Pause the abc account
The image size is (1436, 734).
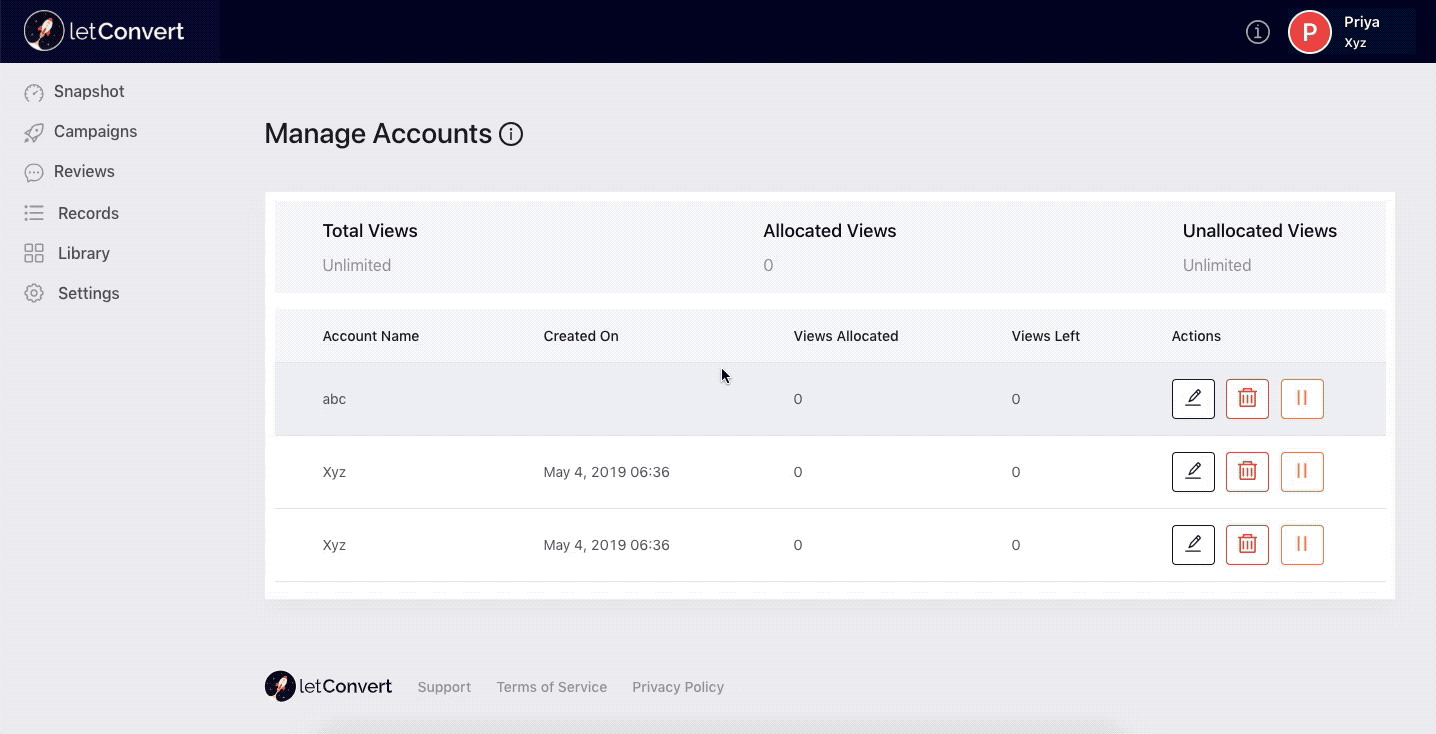(1301, 399)
